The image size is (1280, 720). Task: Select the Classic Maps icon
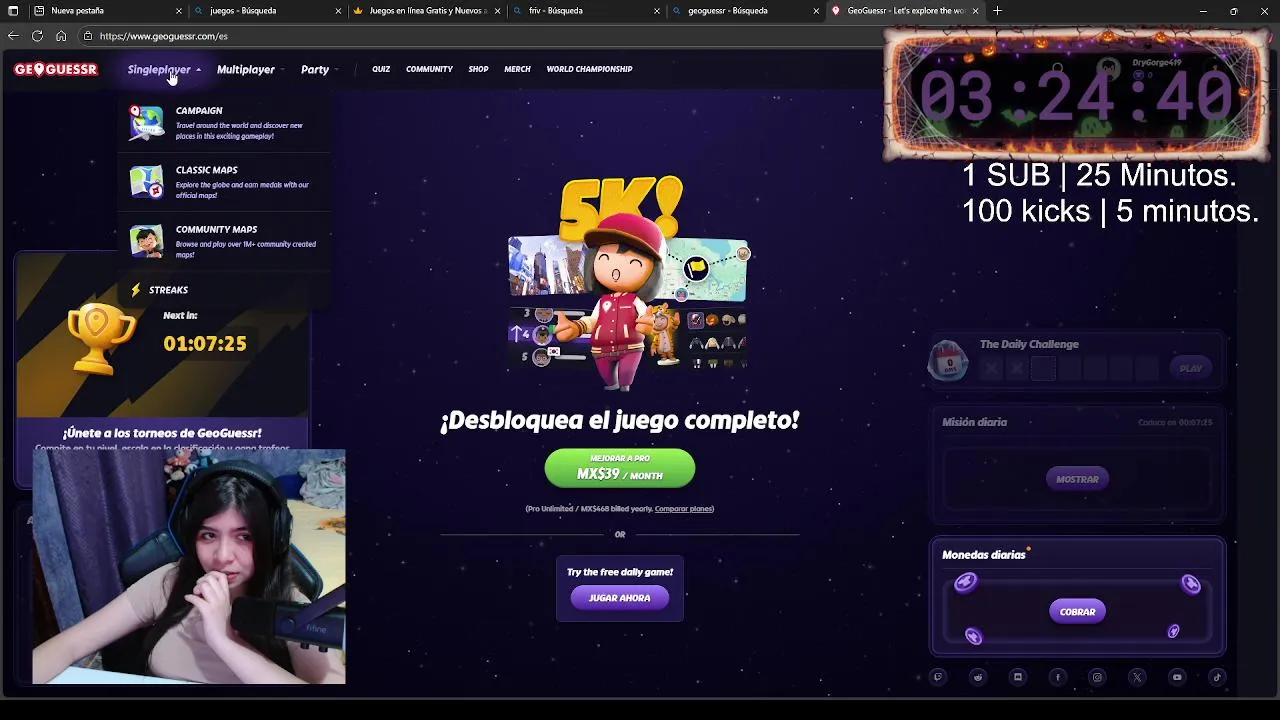pyautogui.click(x=146, y=182)
